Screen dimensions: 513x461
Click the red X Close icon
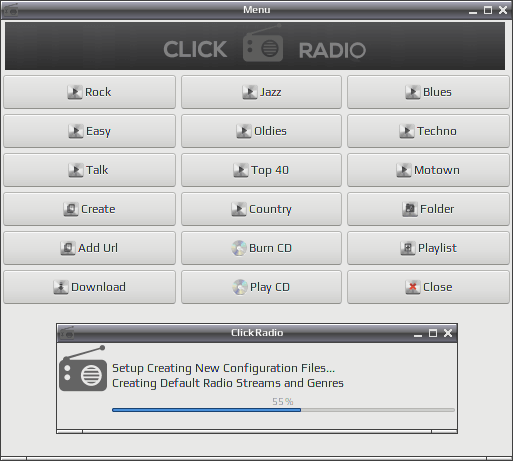tap(413, 287)
